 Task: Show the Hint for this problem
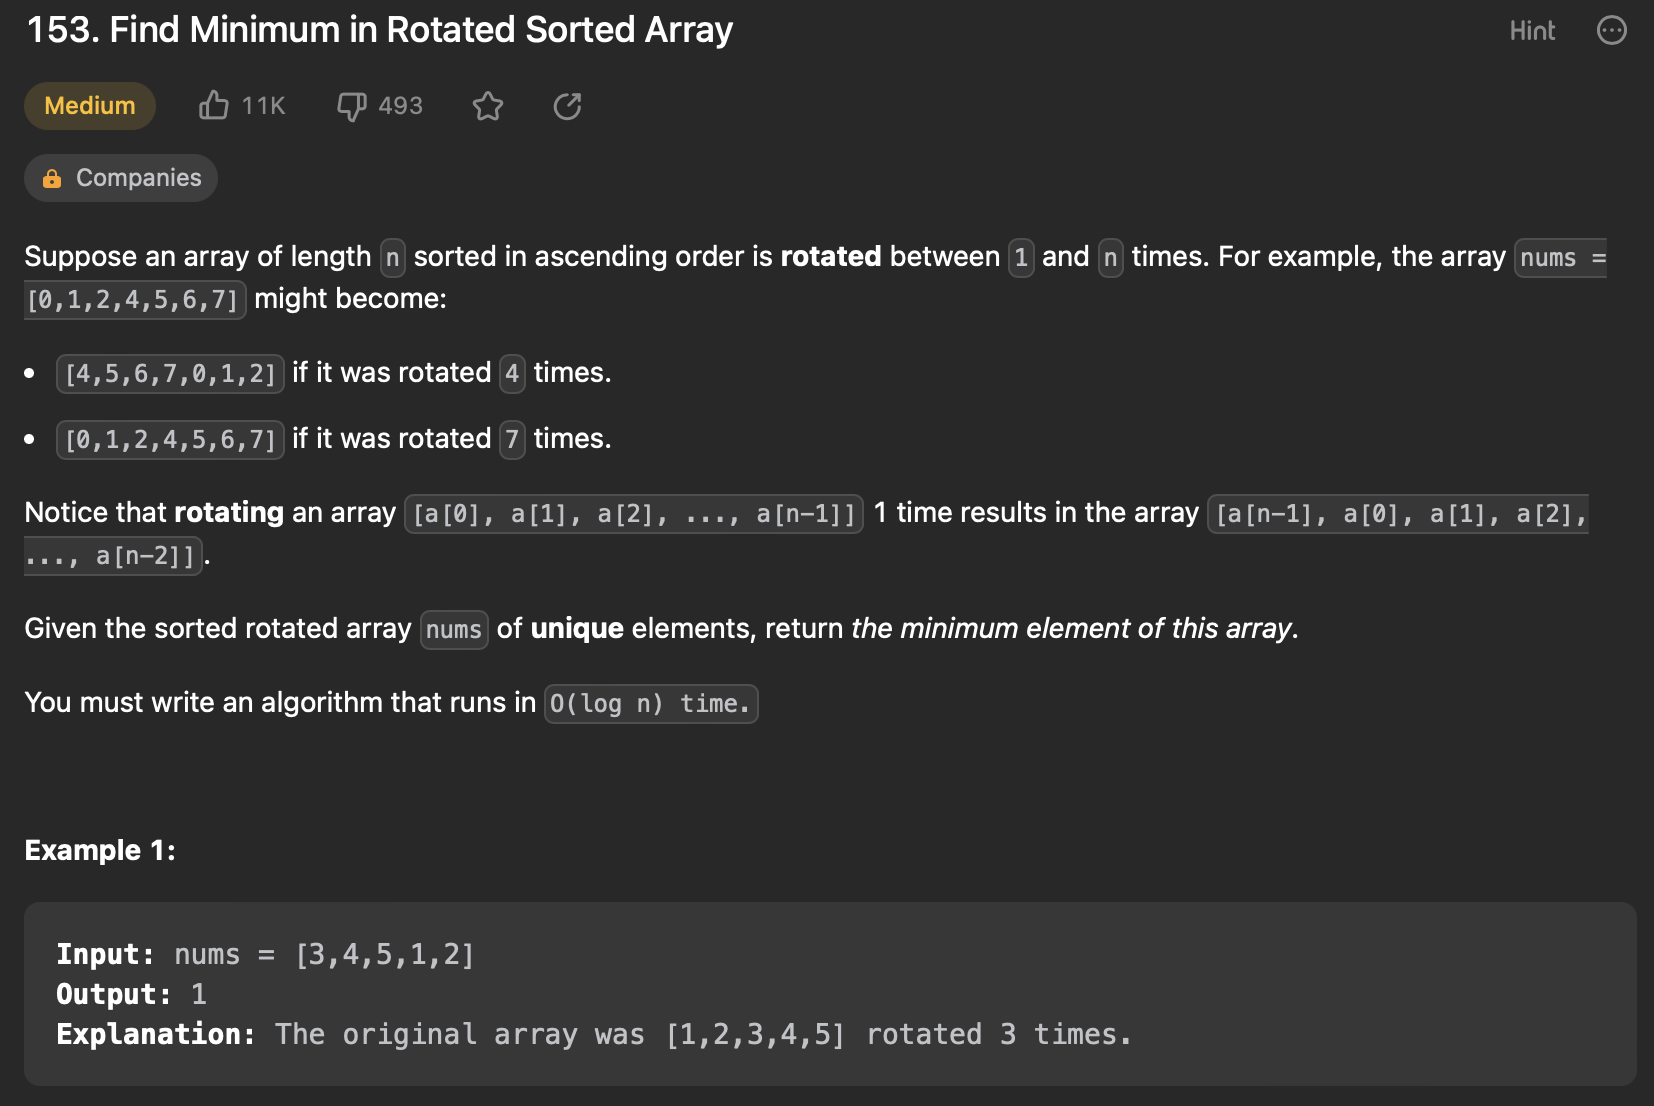tap(1532, 31)
